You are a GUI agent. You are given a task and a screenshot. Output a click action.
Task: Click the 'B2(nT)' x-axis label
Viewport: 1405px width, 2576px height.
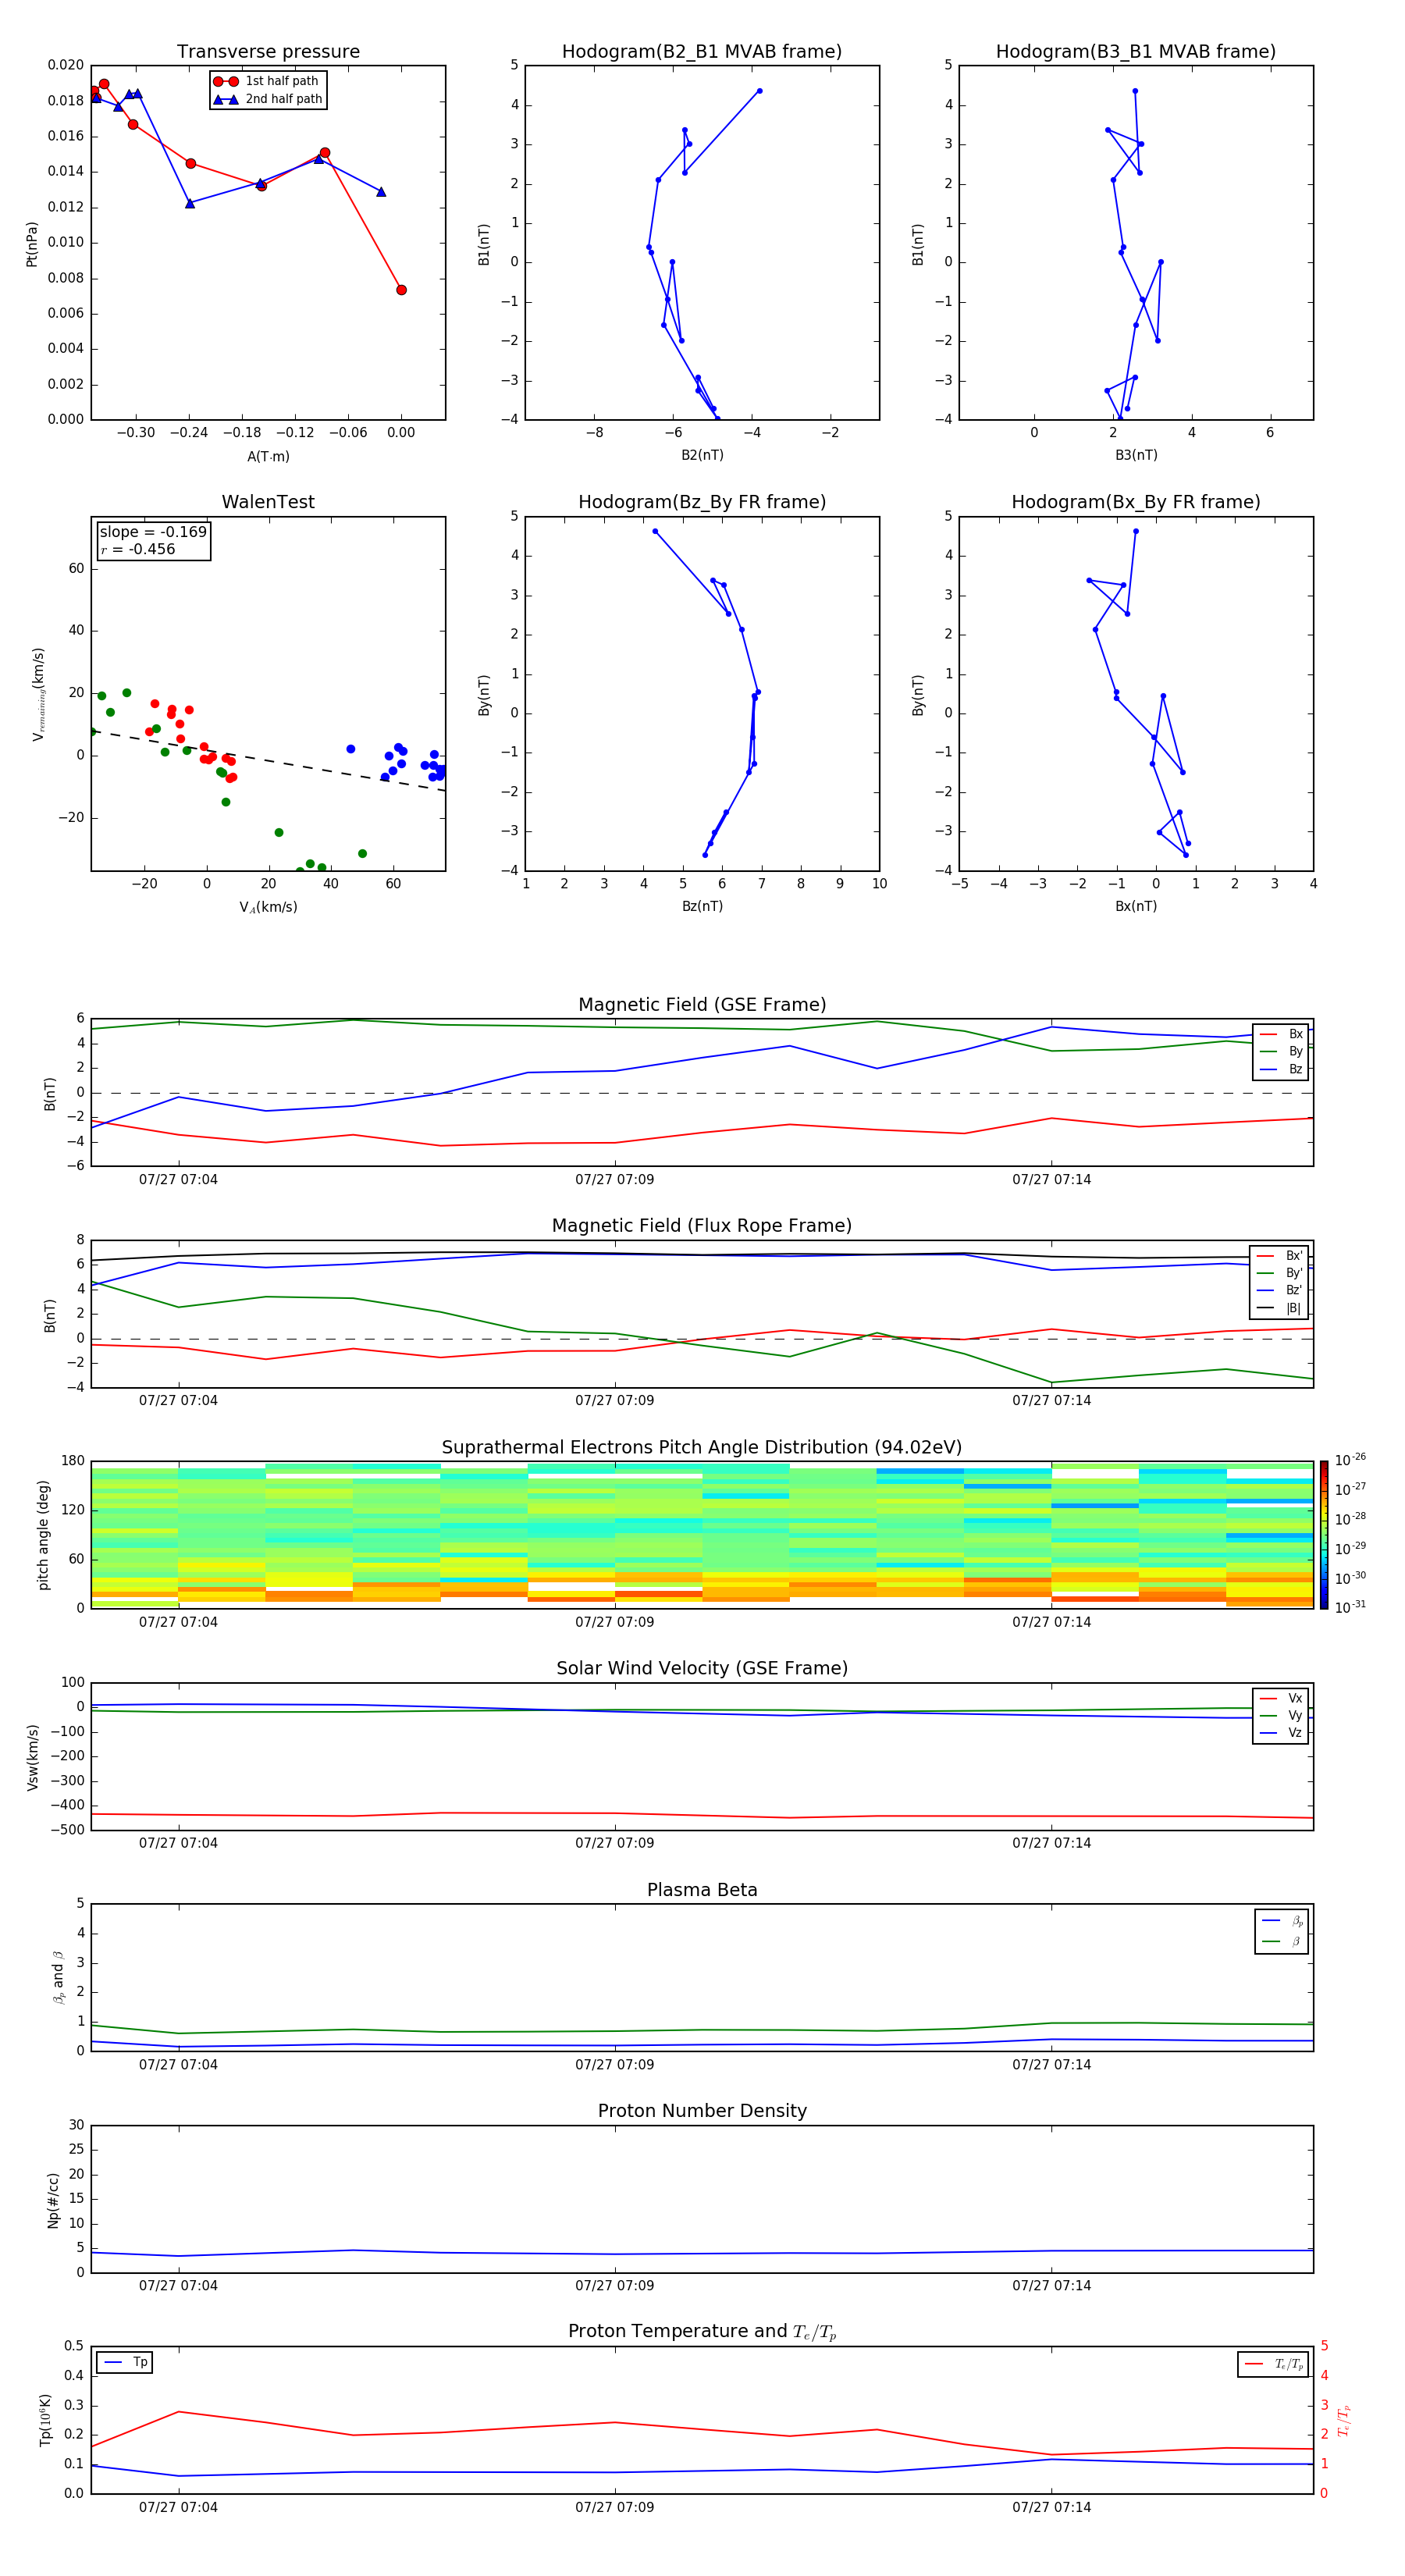coord(702,455)
